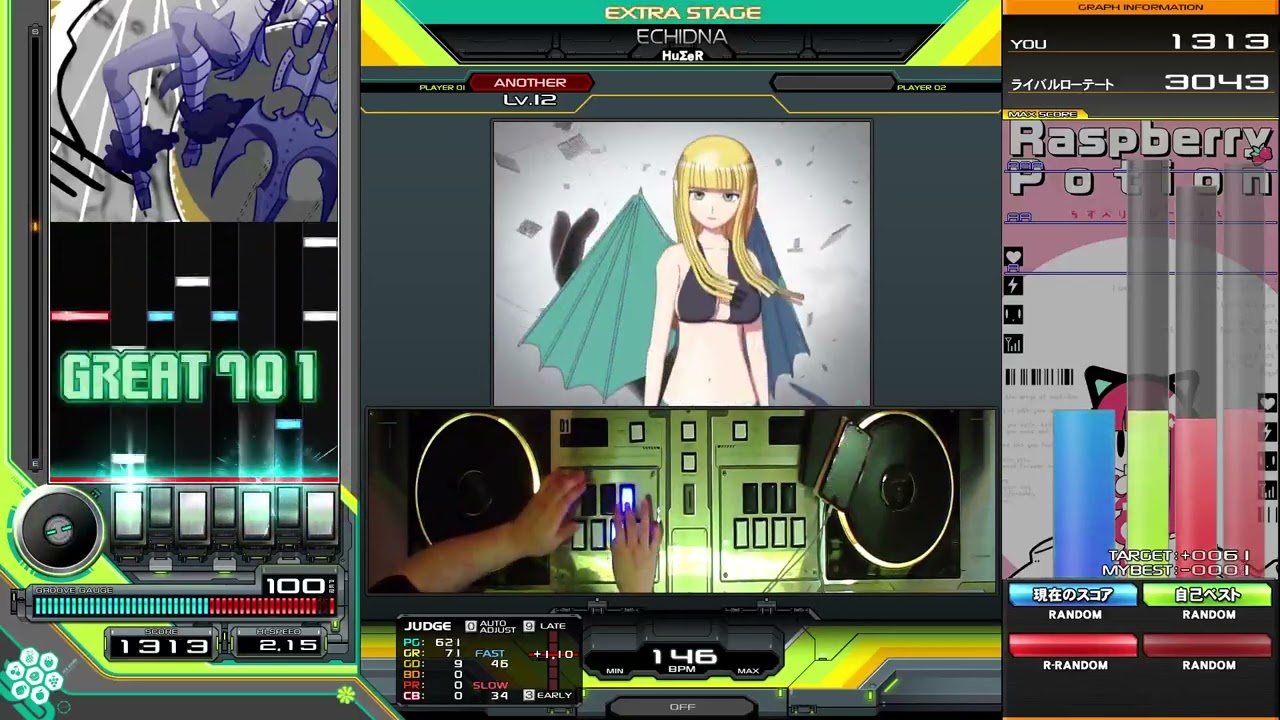Click the artist name HuΣeR
The height and width of the screenshot is (720, 1280).
(x=682, y=56)
